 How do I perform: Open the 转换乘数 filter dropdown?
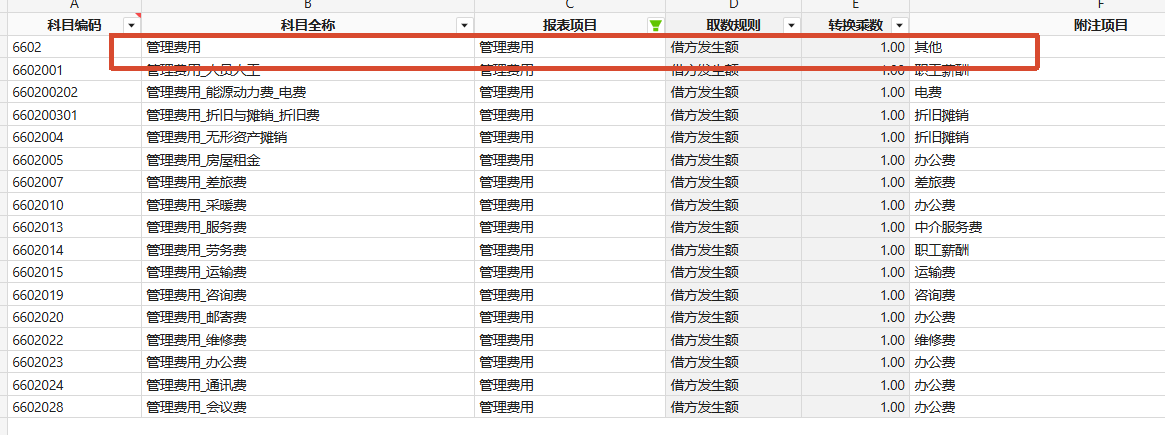coord(900,25)
